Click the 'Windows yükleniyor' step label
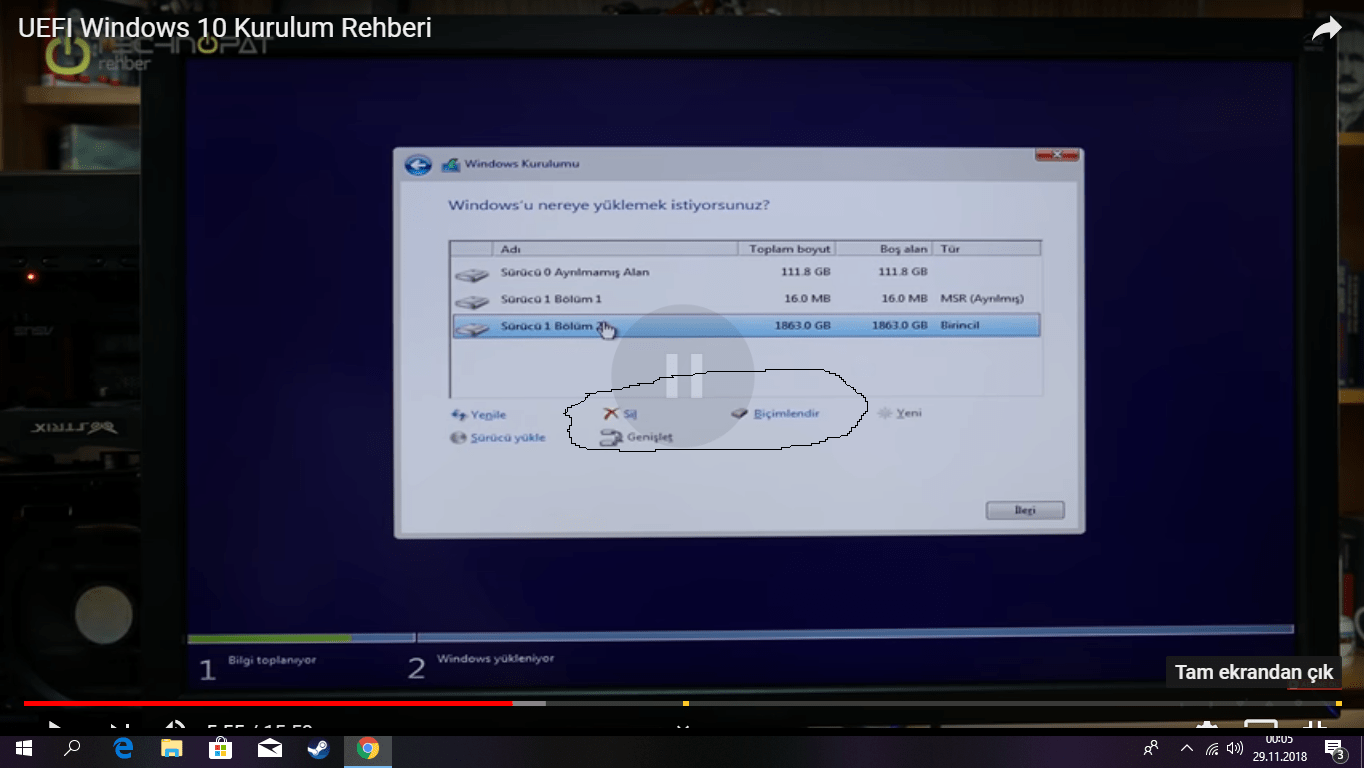 (x=495, y=659)
